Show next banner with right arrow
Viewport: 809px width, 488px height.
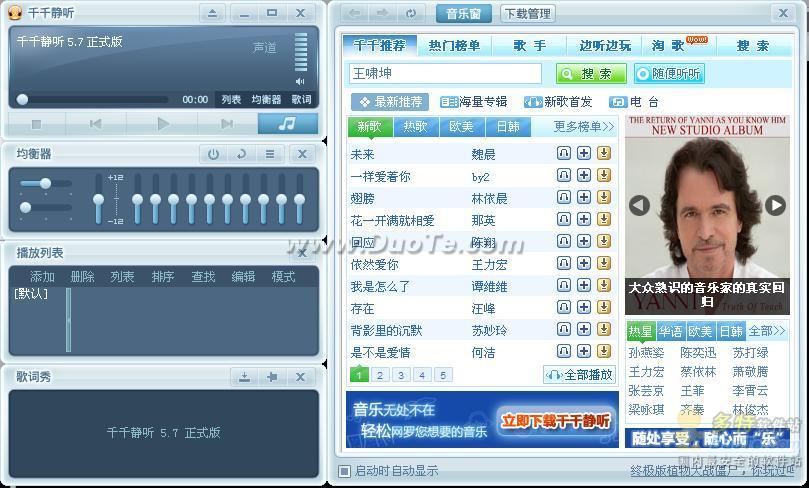click(775, 205)
